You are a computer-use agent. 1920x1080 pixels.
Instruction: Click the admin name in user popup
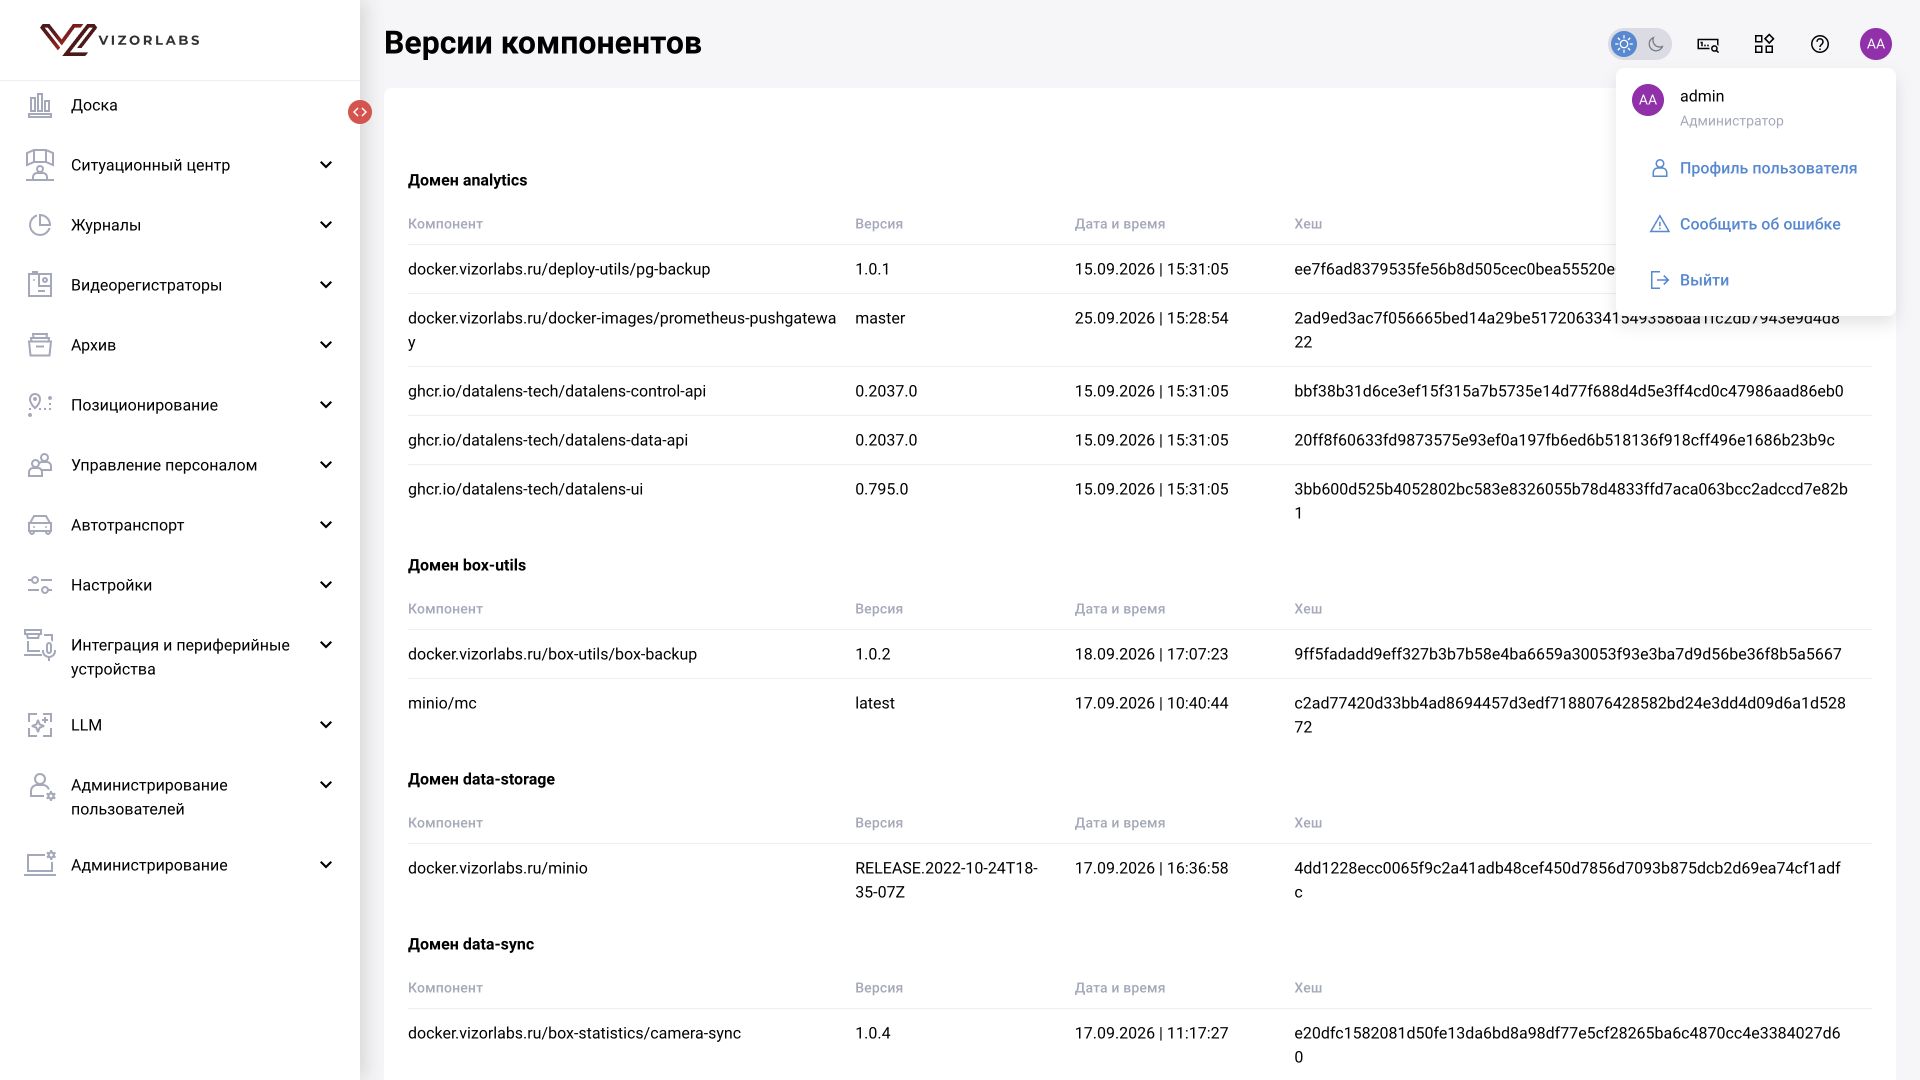click(x=1702, y=96)
